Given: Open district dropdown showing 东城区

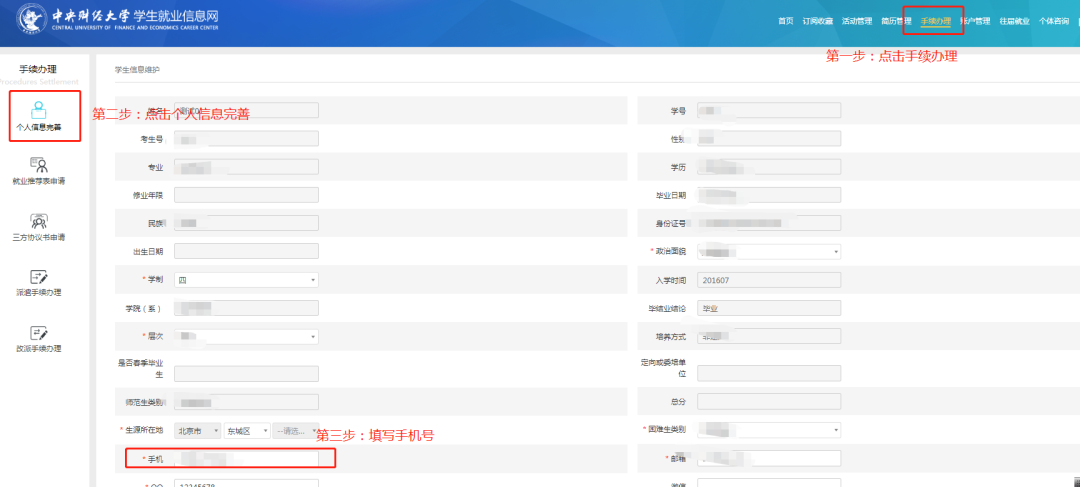Looking at the screenshot, I should tap(246, 430).
